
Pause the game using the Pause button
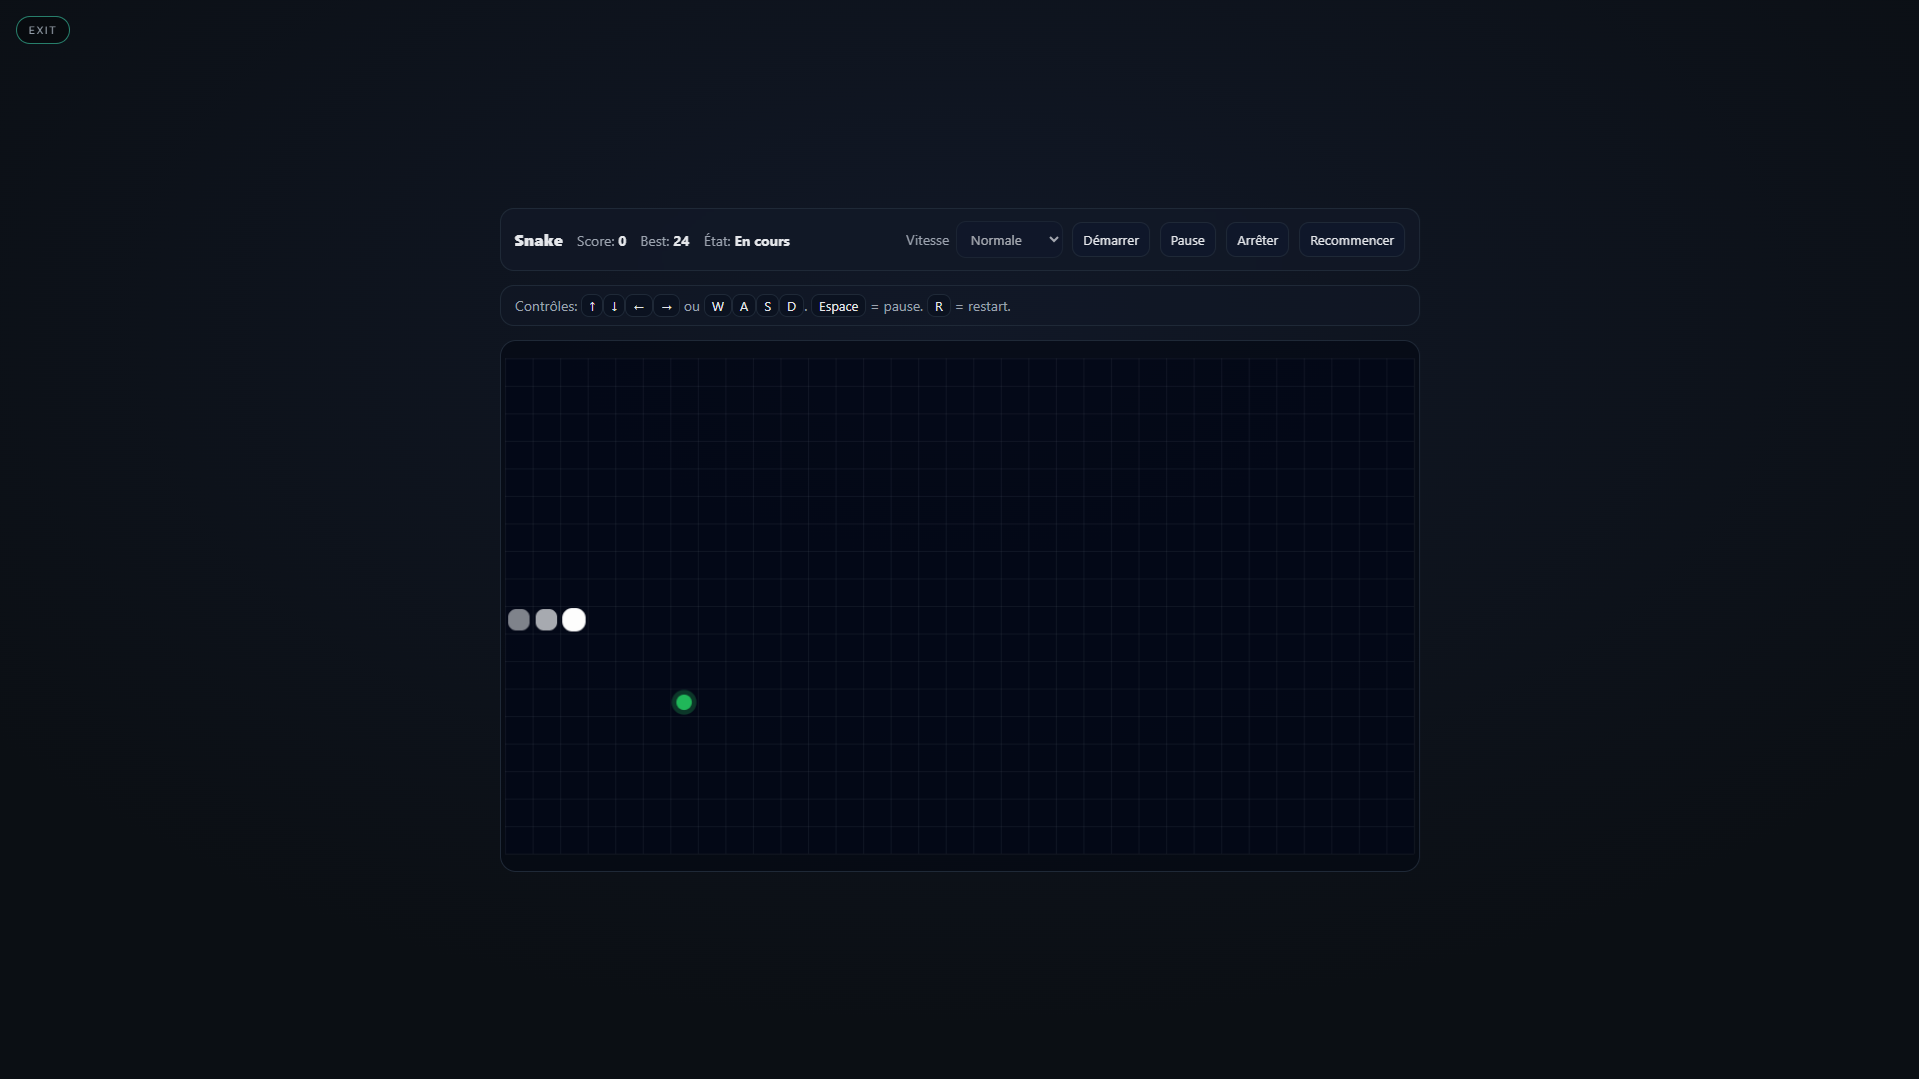click(1186, 240)
